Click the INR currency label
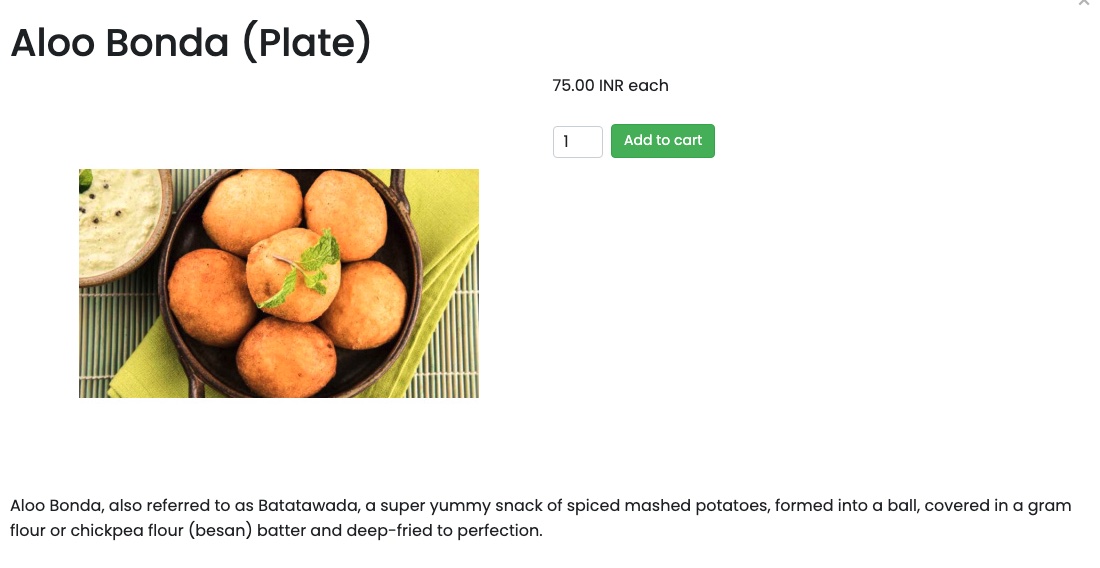 click(x=611, y=86)
